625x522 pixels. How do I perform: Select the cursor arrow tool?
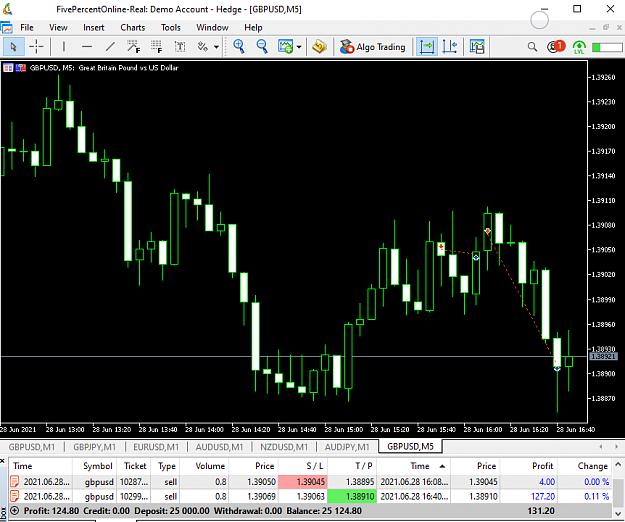(x=13, y=47)
